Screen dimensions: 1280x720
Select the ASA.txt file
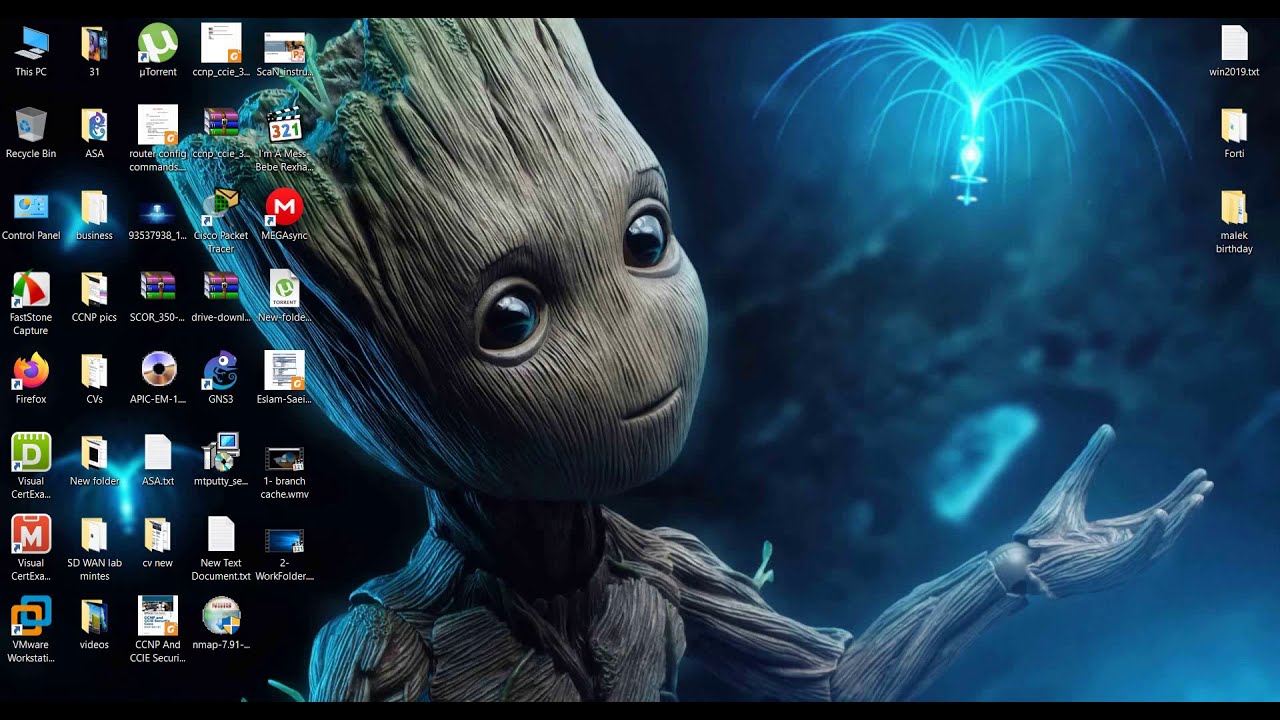point(158,454)
